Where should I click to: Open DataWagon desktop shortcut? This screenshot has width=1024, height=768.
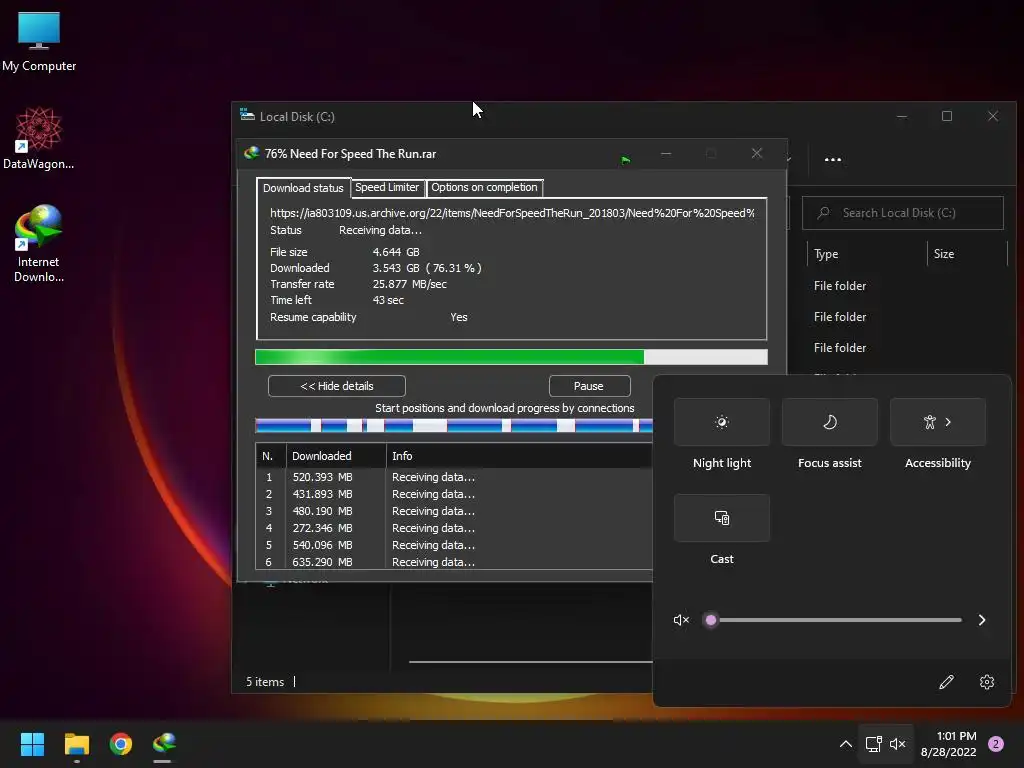pos(39,138)
